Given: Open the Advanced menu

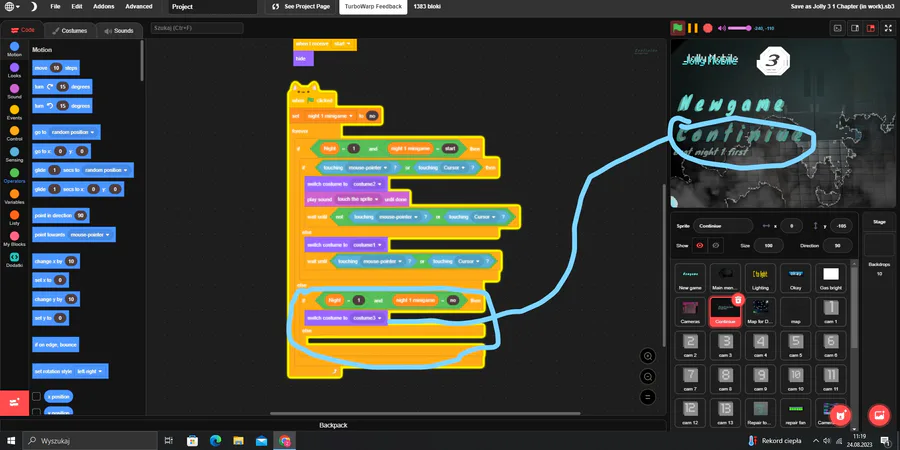Looking at the screenshot, I should 139,6.
